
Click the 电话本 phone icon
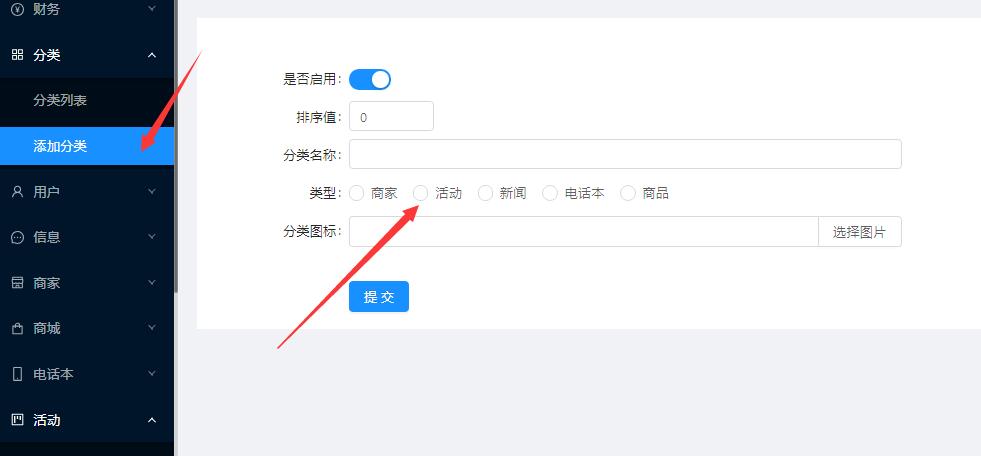tap(18, 374)
